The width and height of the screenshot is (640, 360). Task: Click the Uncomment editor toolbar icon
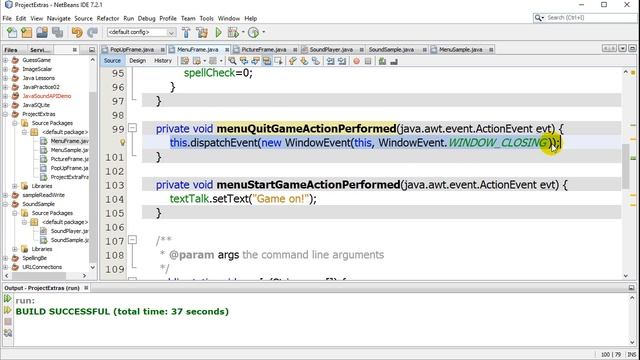coord(394,61)
